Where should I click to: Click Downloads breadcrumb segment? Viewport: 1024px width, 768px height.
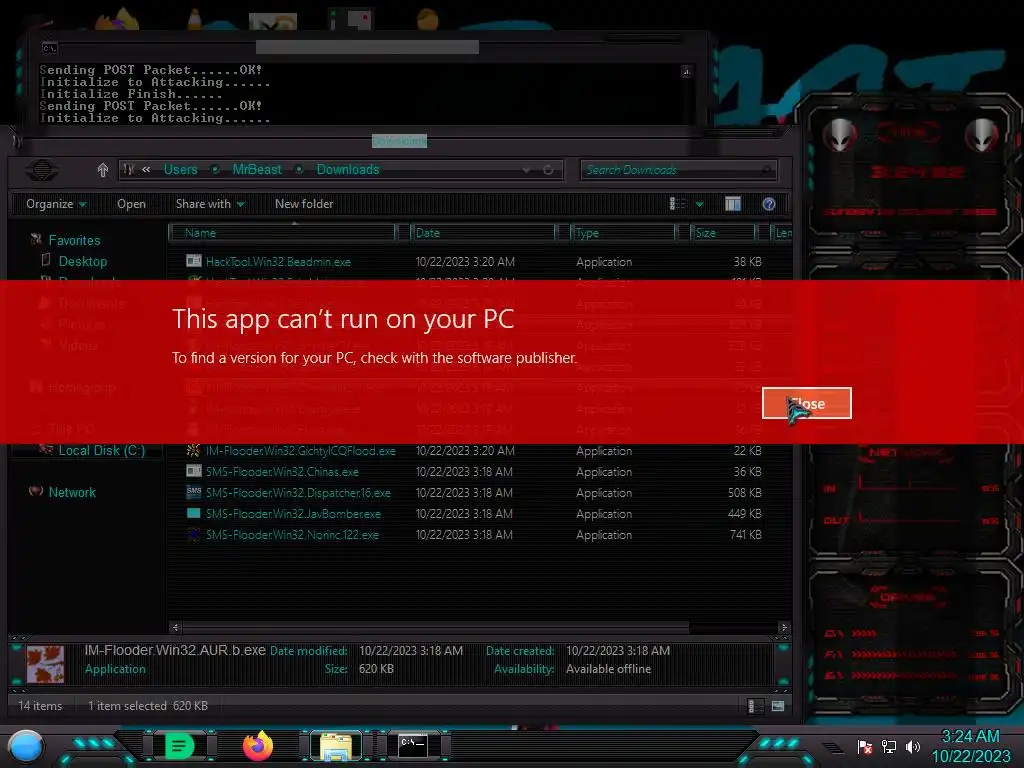[x=347, y=169]
